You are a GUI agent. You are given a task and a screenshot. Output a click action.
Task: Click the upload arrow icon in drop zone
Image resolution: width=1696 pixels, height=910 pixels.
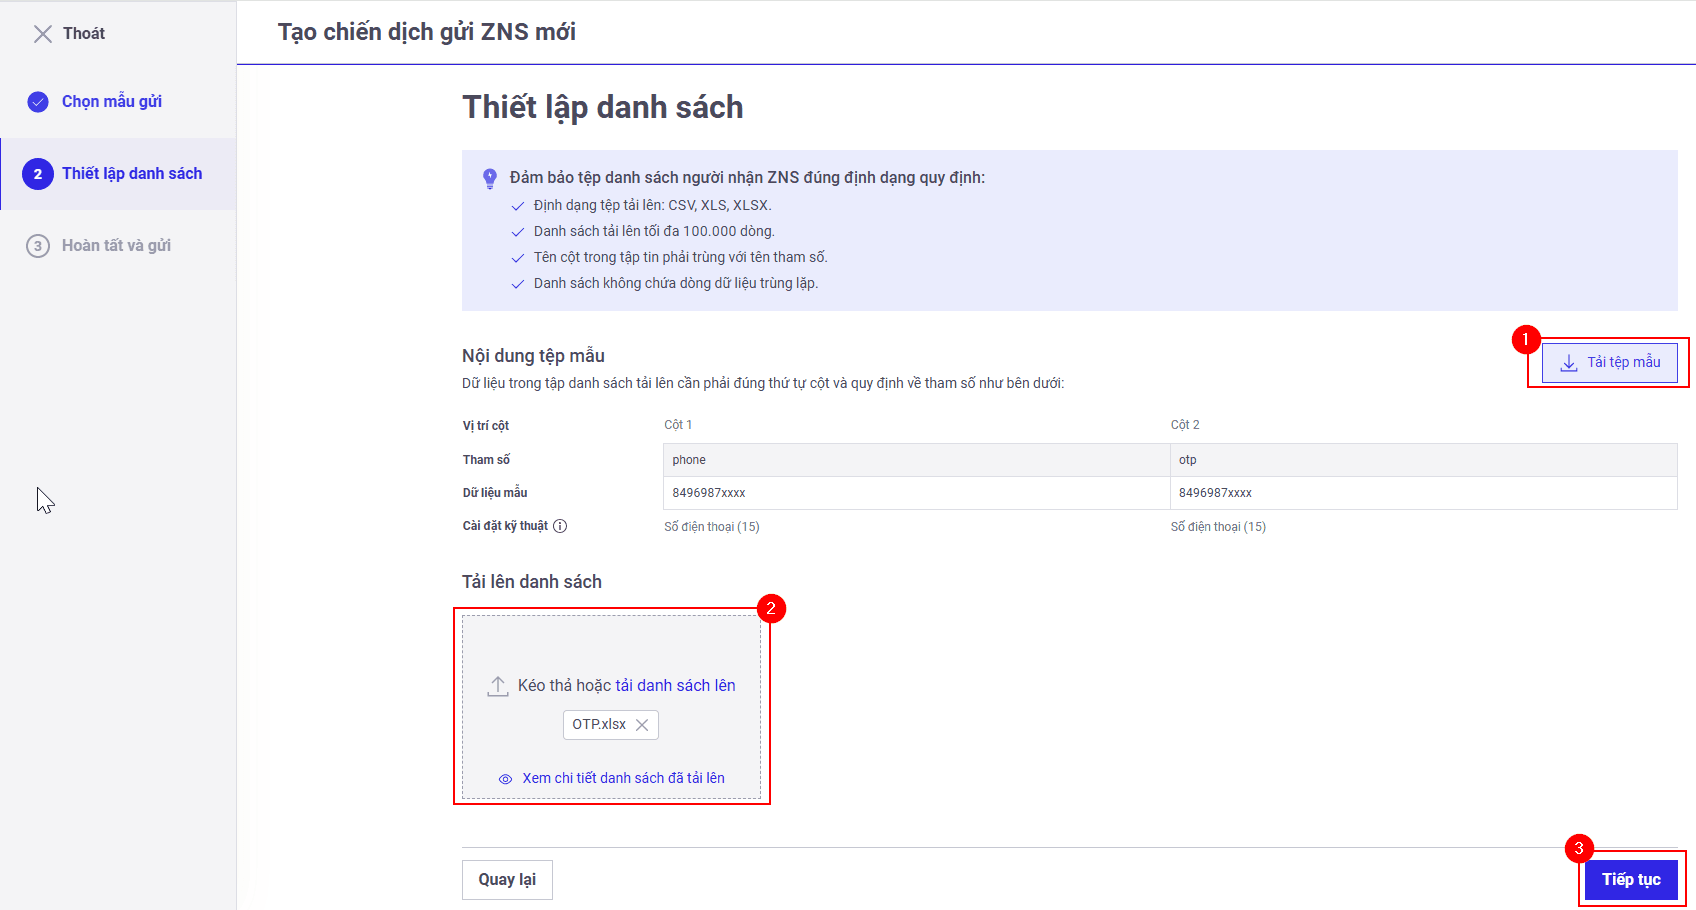coord(498,686)
